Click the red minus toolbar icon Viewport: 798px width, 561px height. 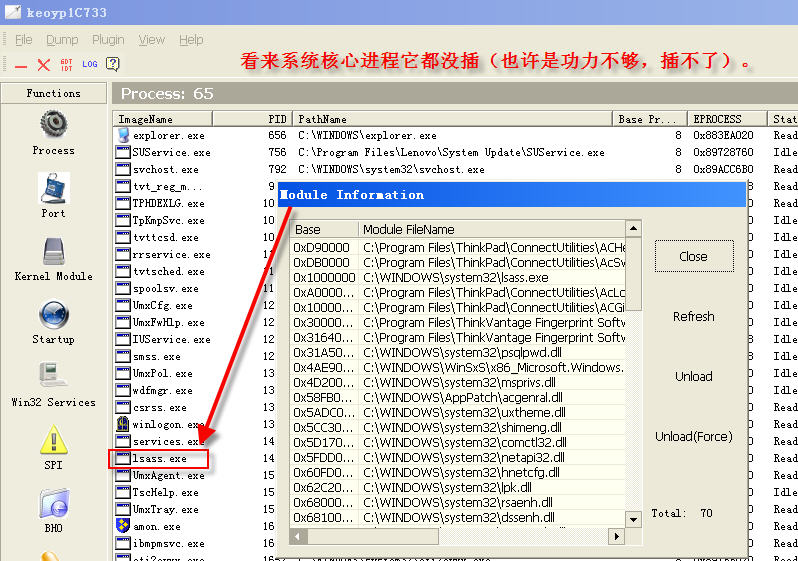coord(21,65)
